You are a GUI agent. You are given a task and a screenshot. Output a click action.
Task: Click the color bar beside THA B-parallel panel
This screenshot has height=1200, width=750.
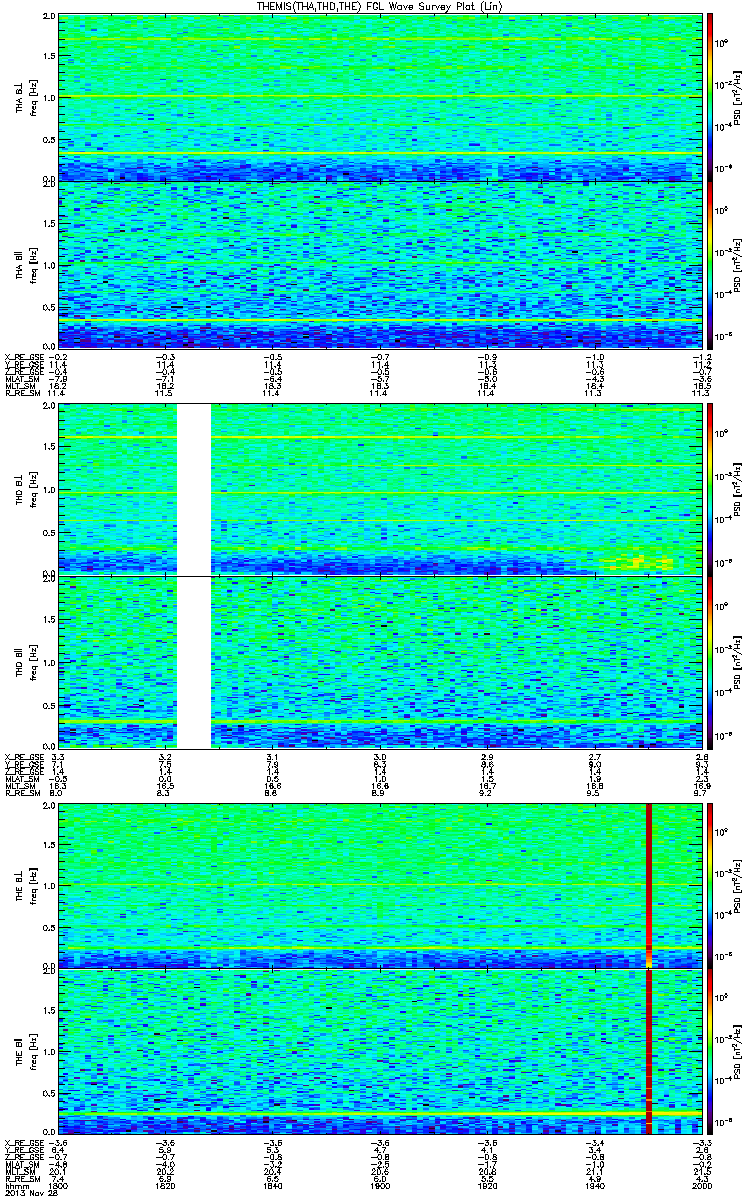711,265
